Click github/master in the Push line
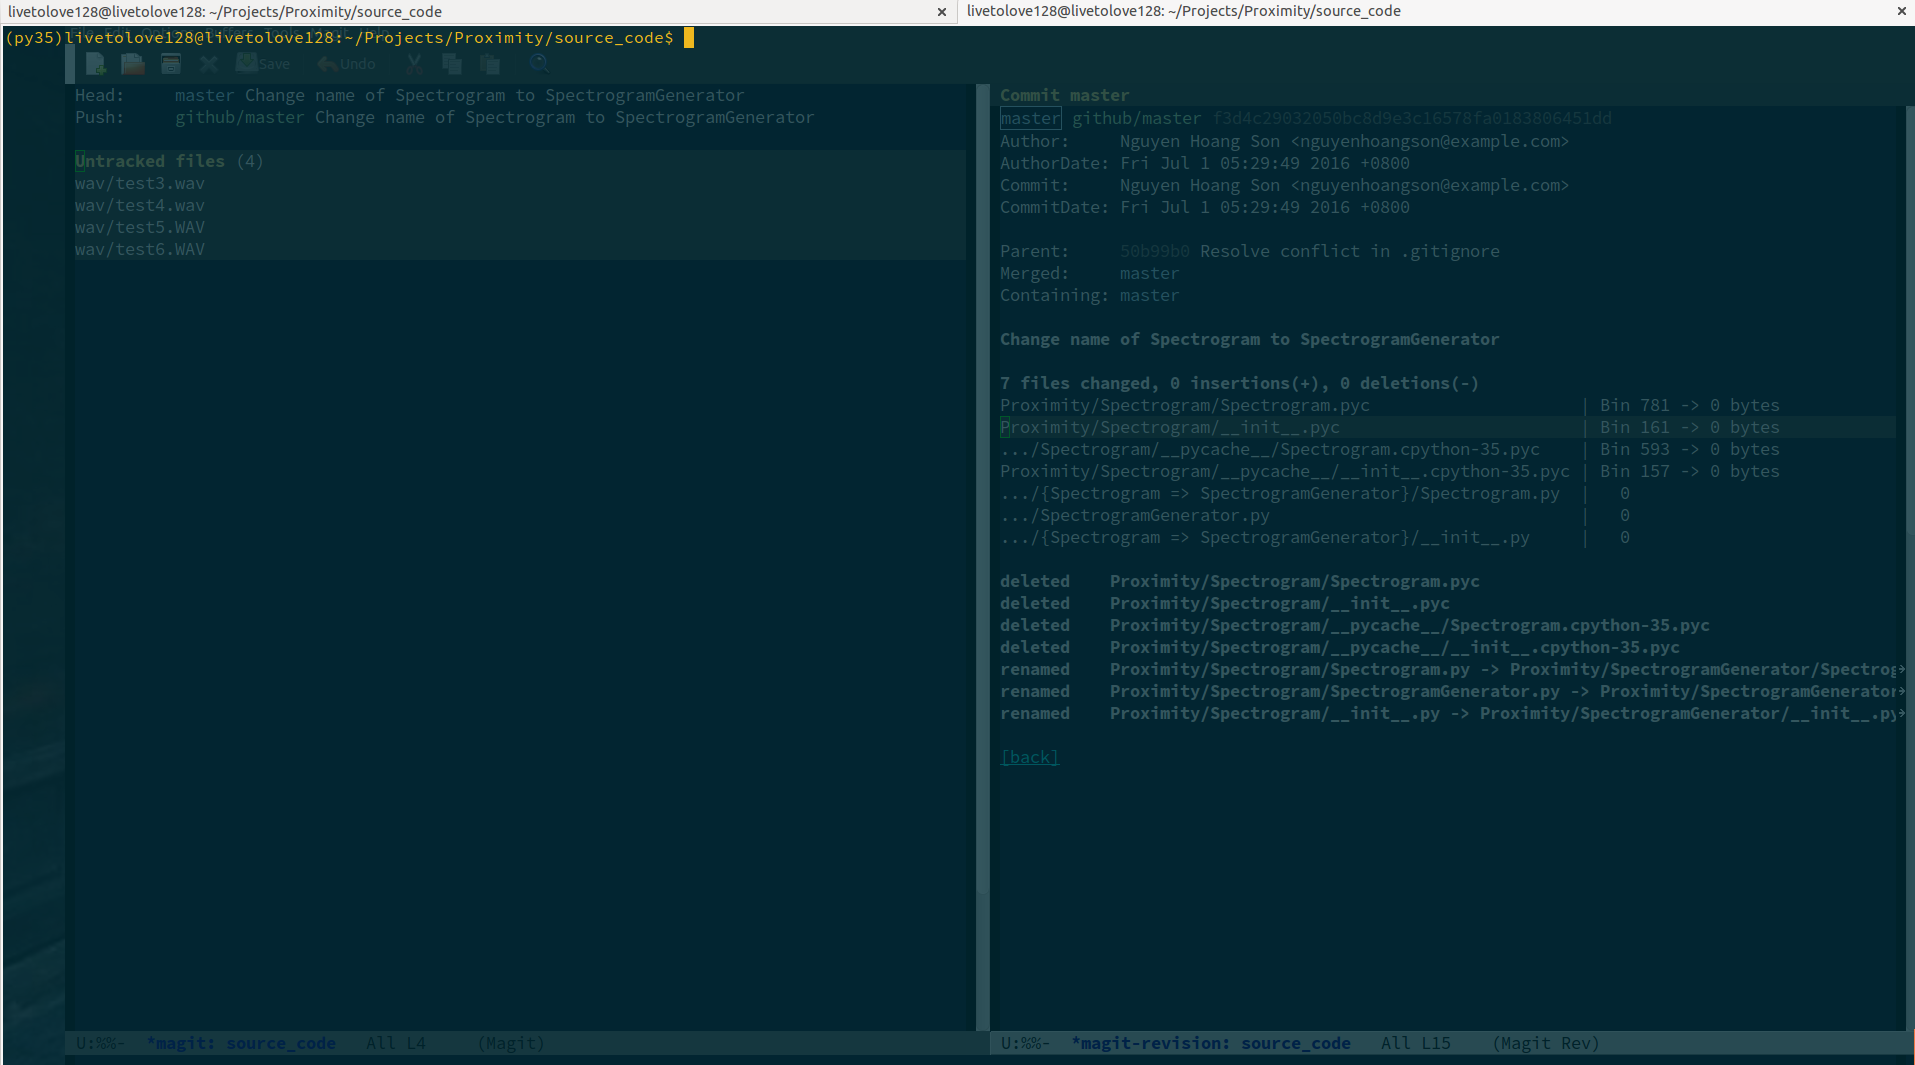 [x=240, y=117]
